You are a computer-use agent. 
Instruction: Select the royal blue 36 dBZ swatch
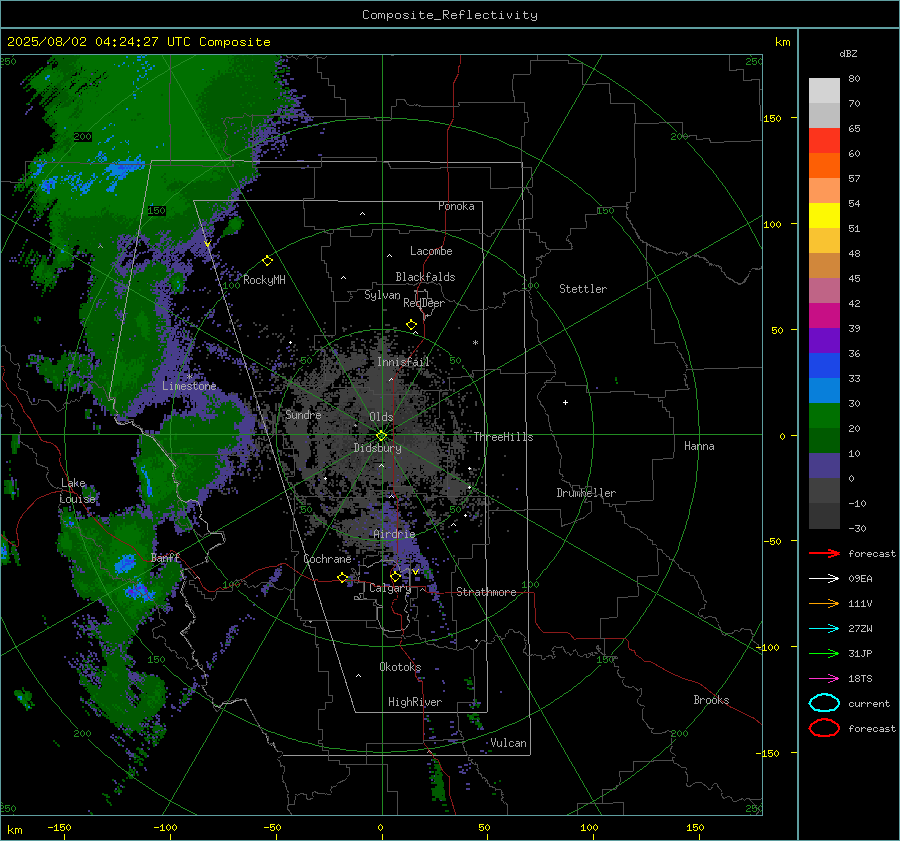824,365
